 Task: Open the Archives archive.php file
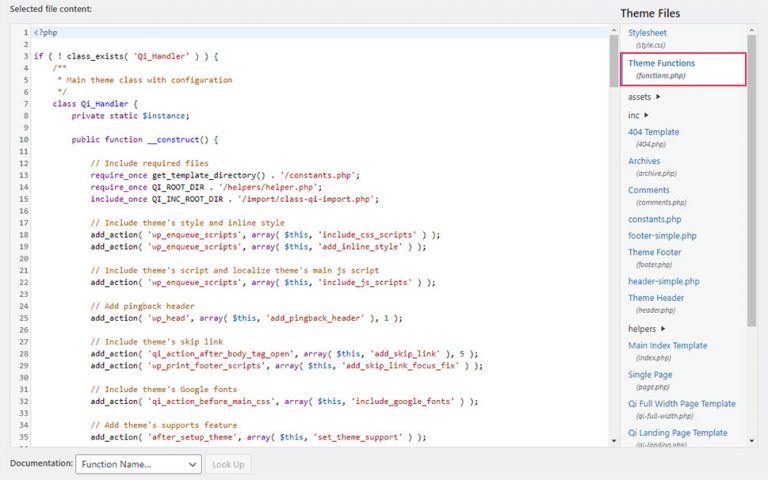pyautogui.click(x=644, y=161)
